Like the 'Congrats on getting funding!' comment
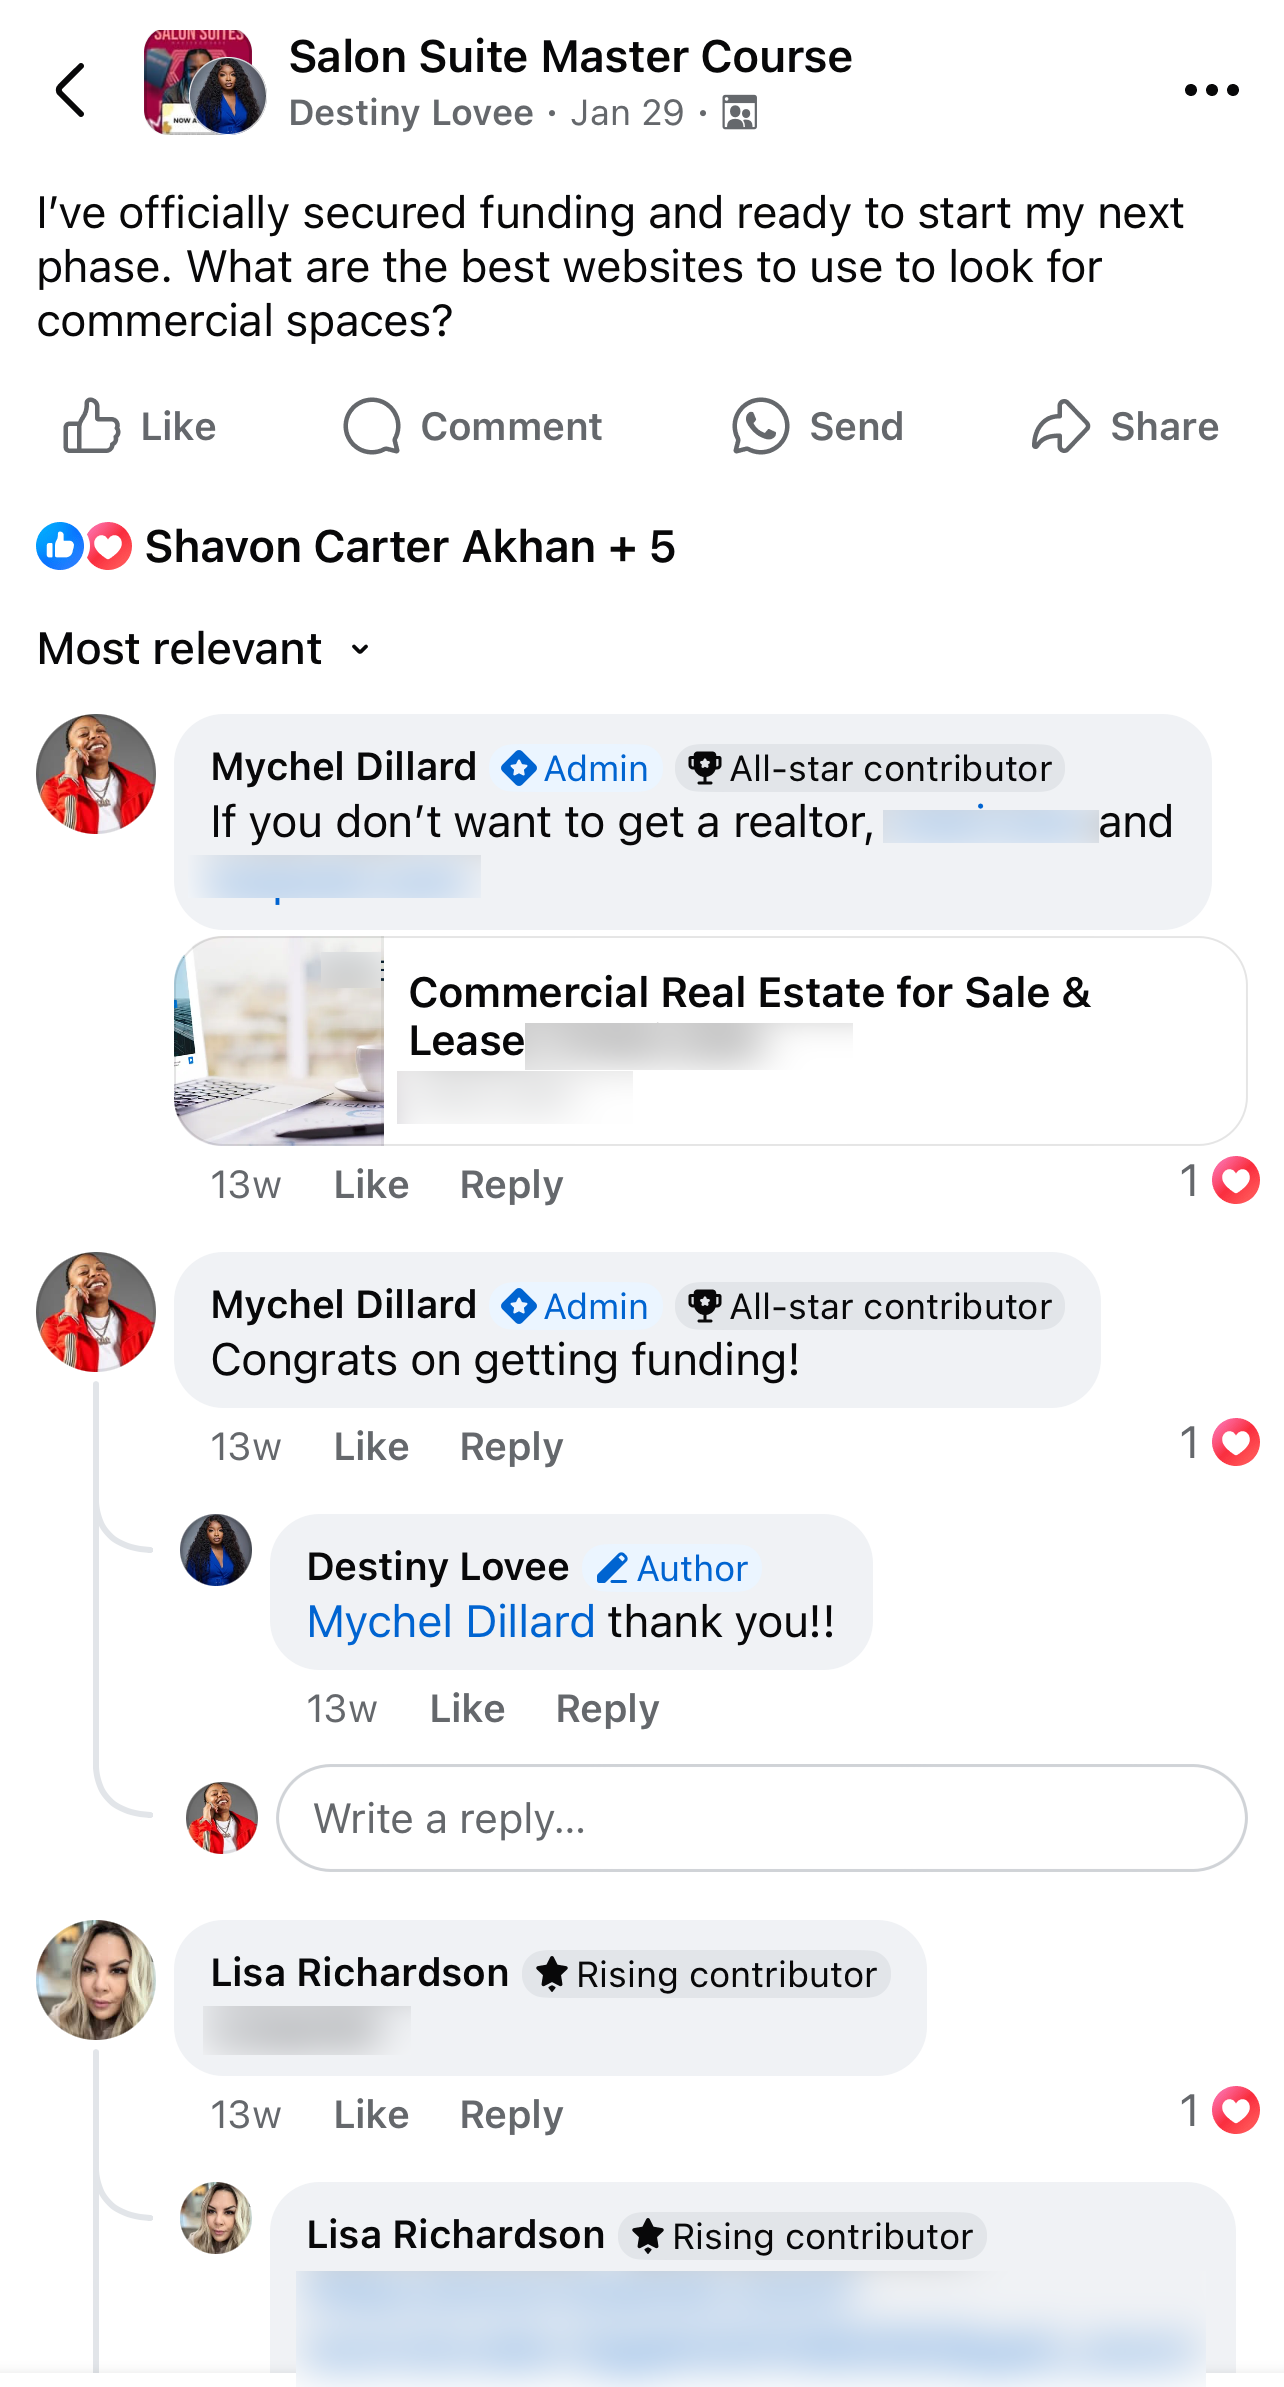The height and width of the screenshot is (2387, 1284). 371,1447
